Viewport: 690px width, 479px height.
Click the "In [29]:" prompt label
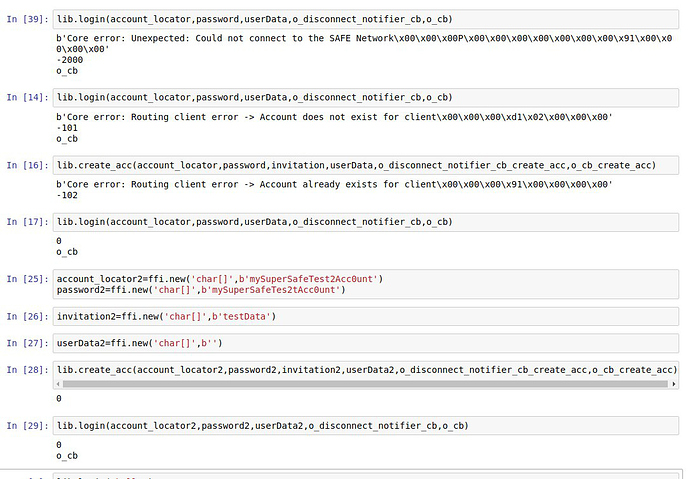tap(27, 426)
